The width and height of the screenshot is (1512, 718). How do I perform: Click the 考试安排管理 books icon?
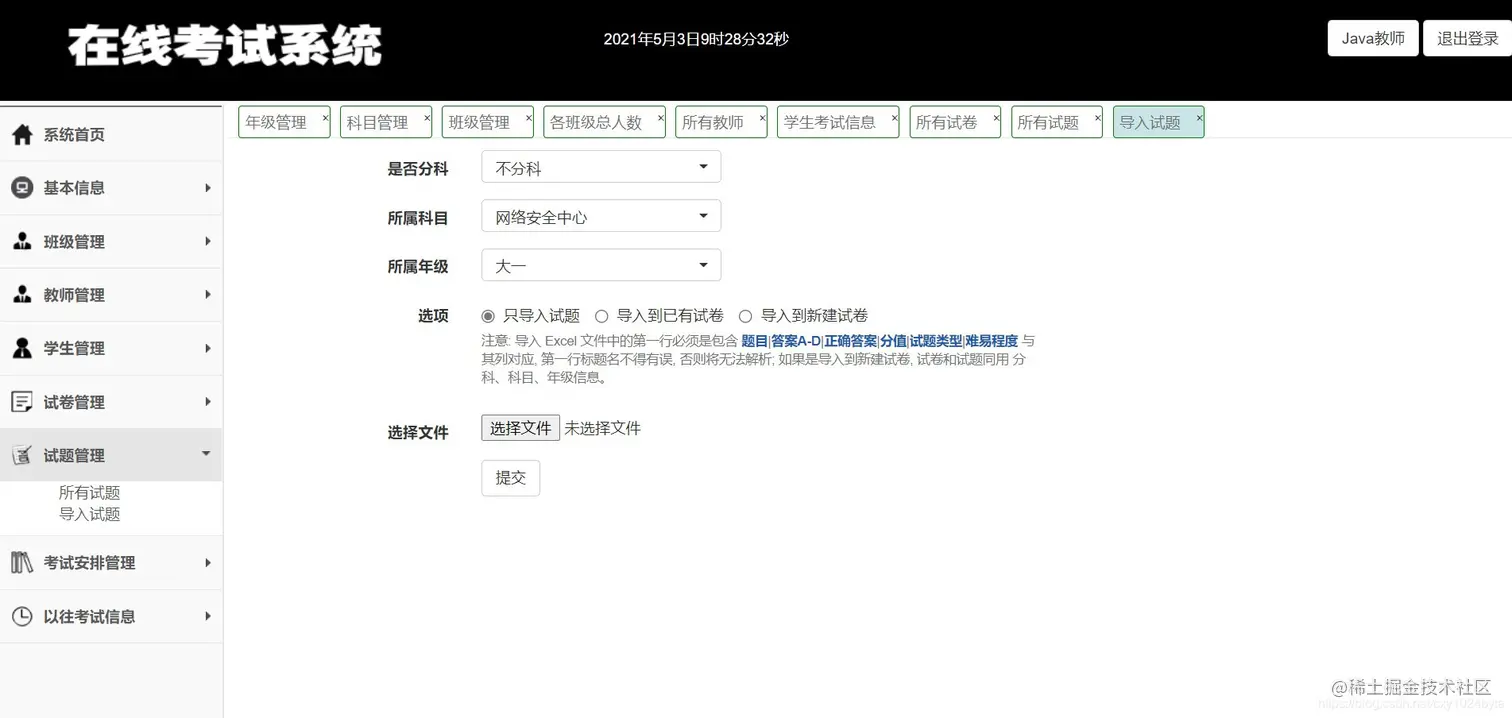point(22,563)
